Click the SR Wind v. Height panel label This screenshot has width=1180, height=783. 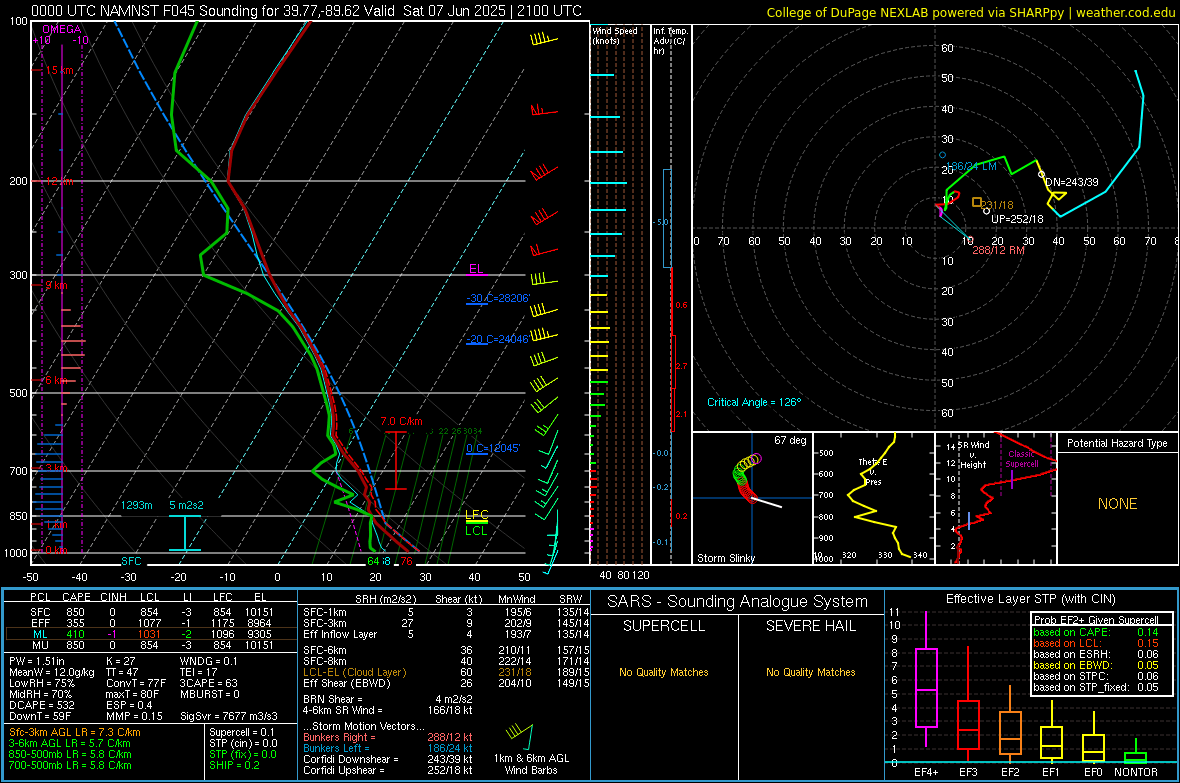pyautogui.click(x=973, y=455)
